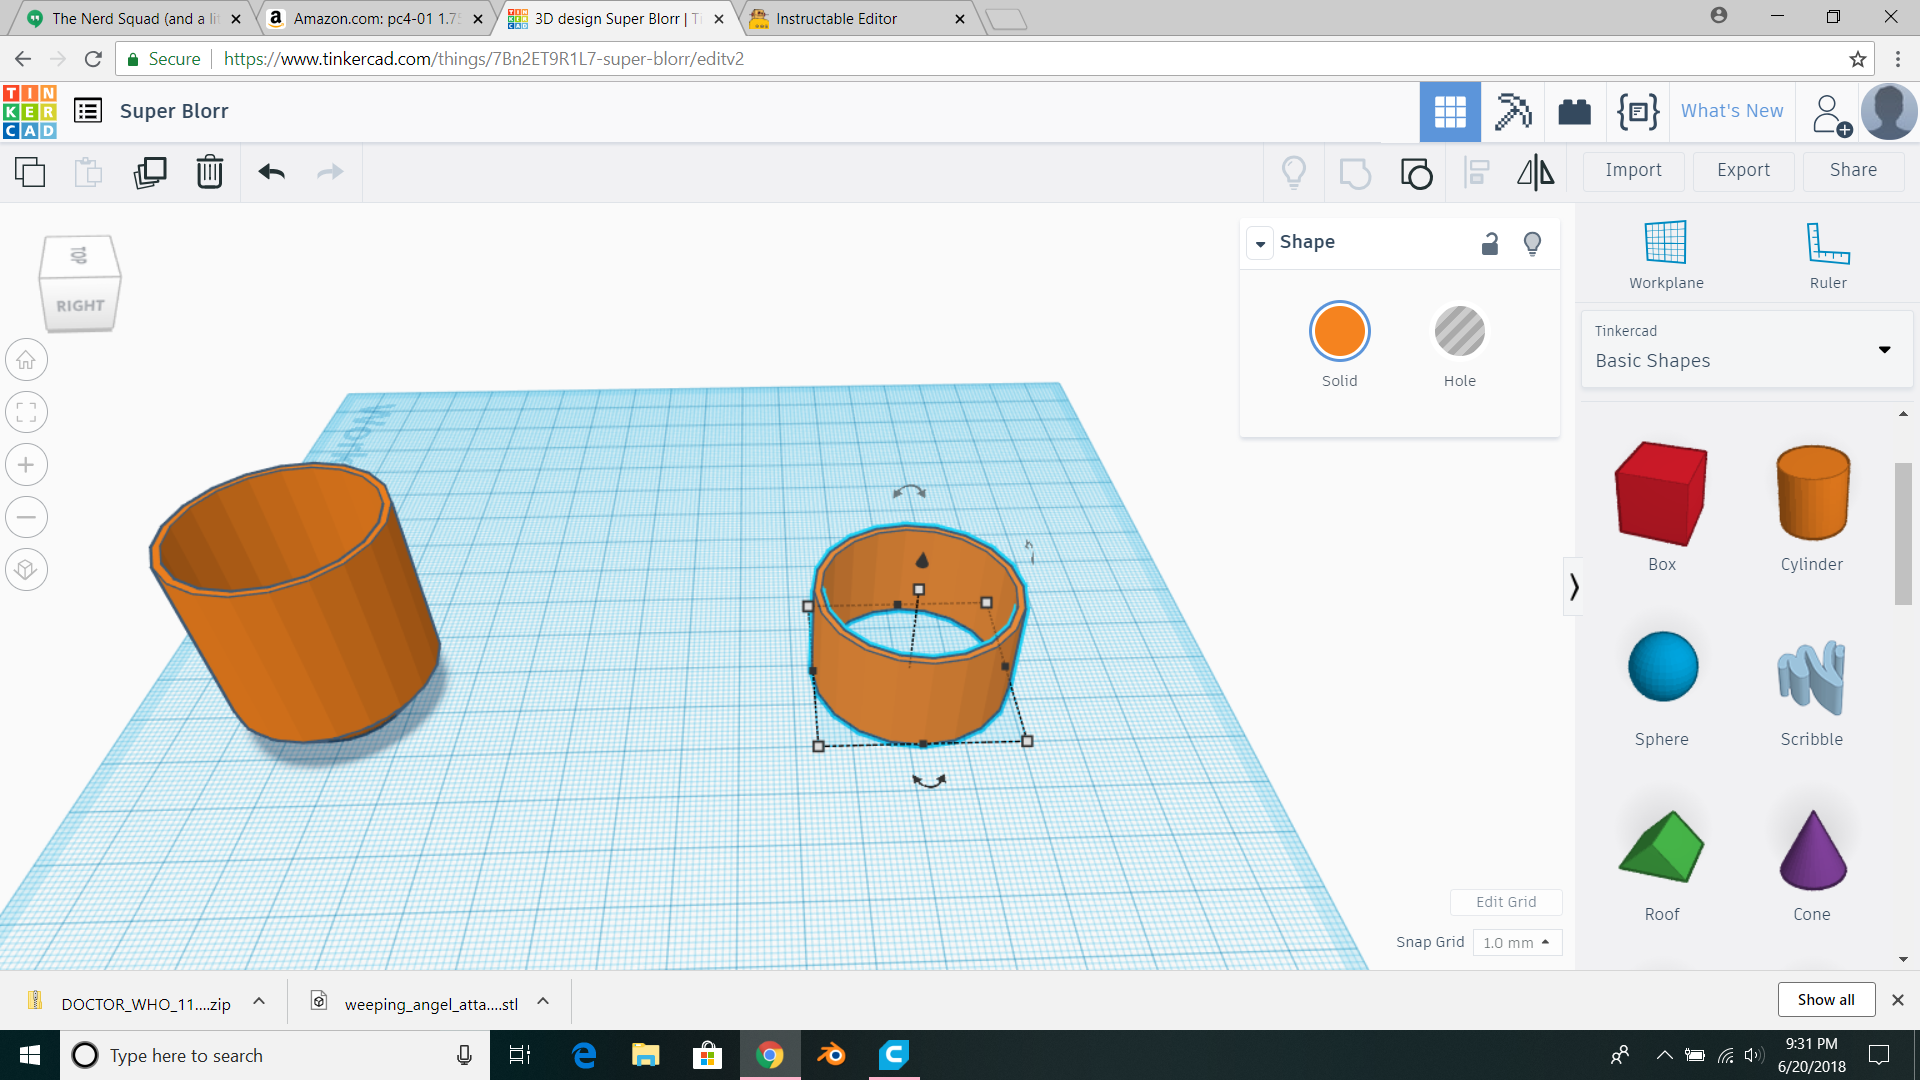1920x1080 pixels.
Task: Select the Workplane tool
Action: point(1666,254)
